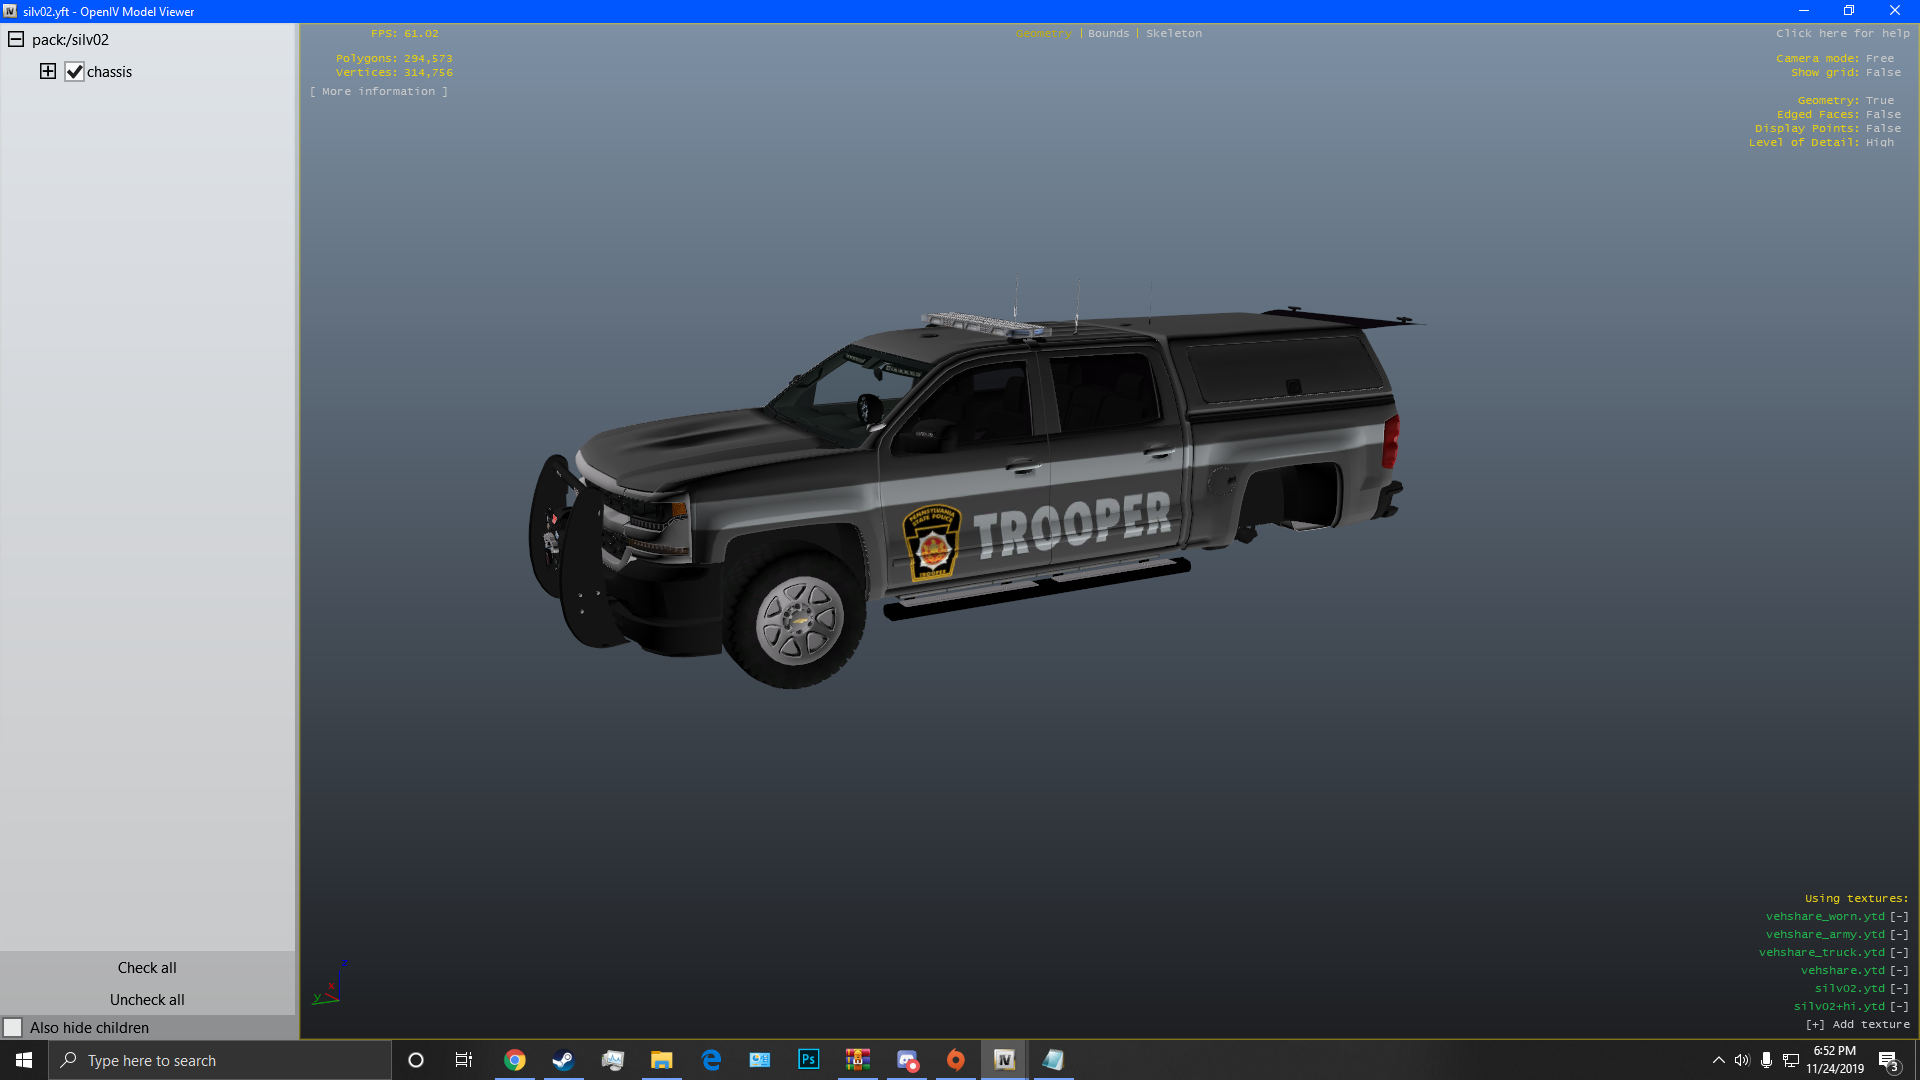
Task: Enable Also hide children checkbox
Action: [x=13, y=1027]
